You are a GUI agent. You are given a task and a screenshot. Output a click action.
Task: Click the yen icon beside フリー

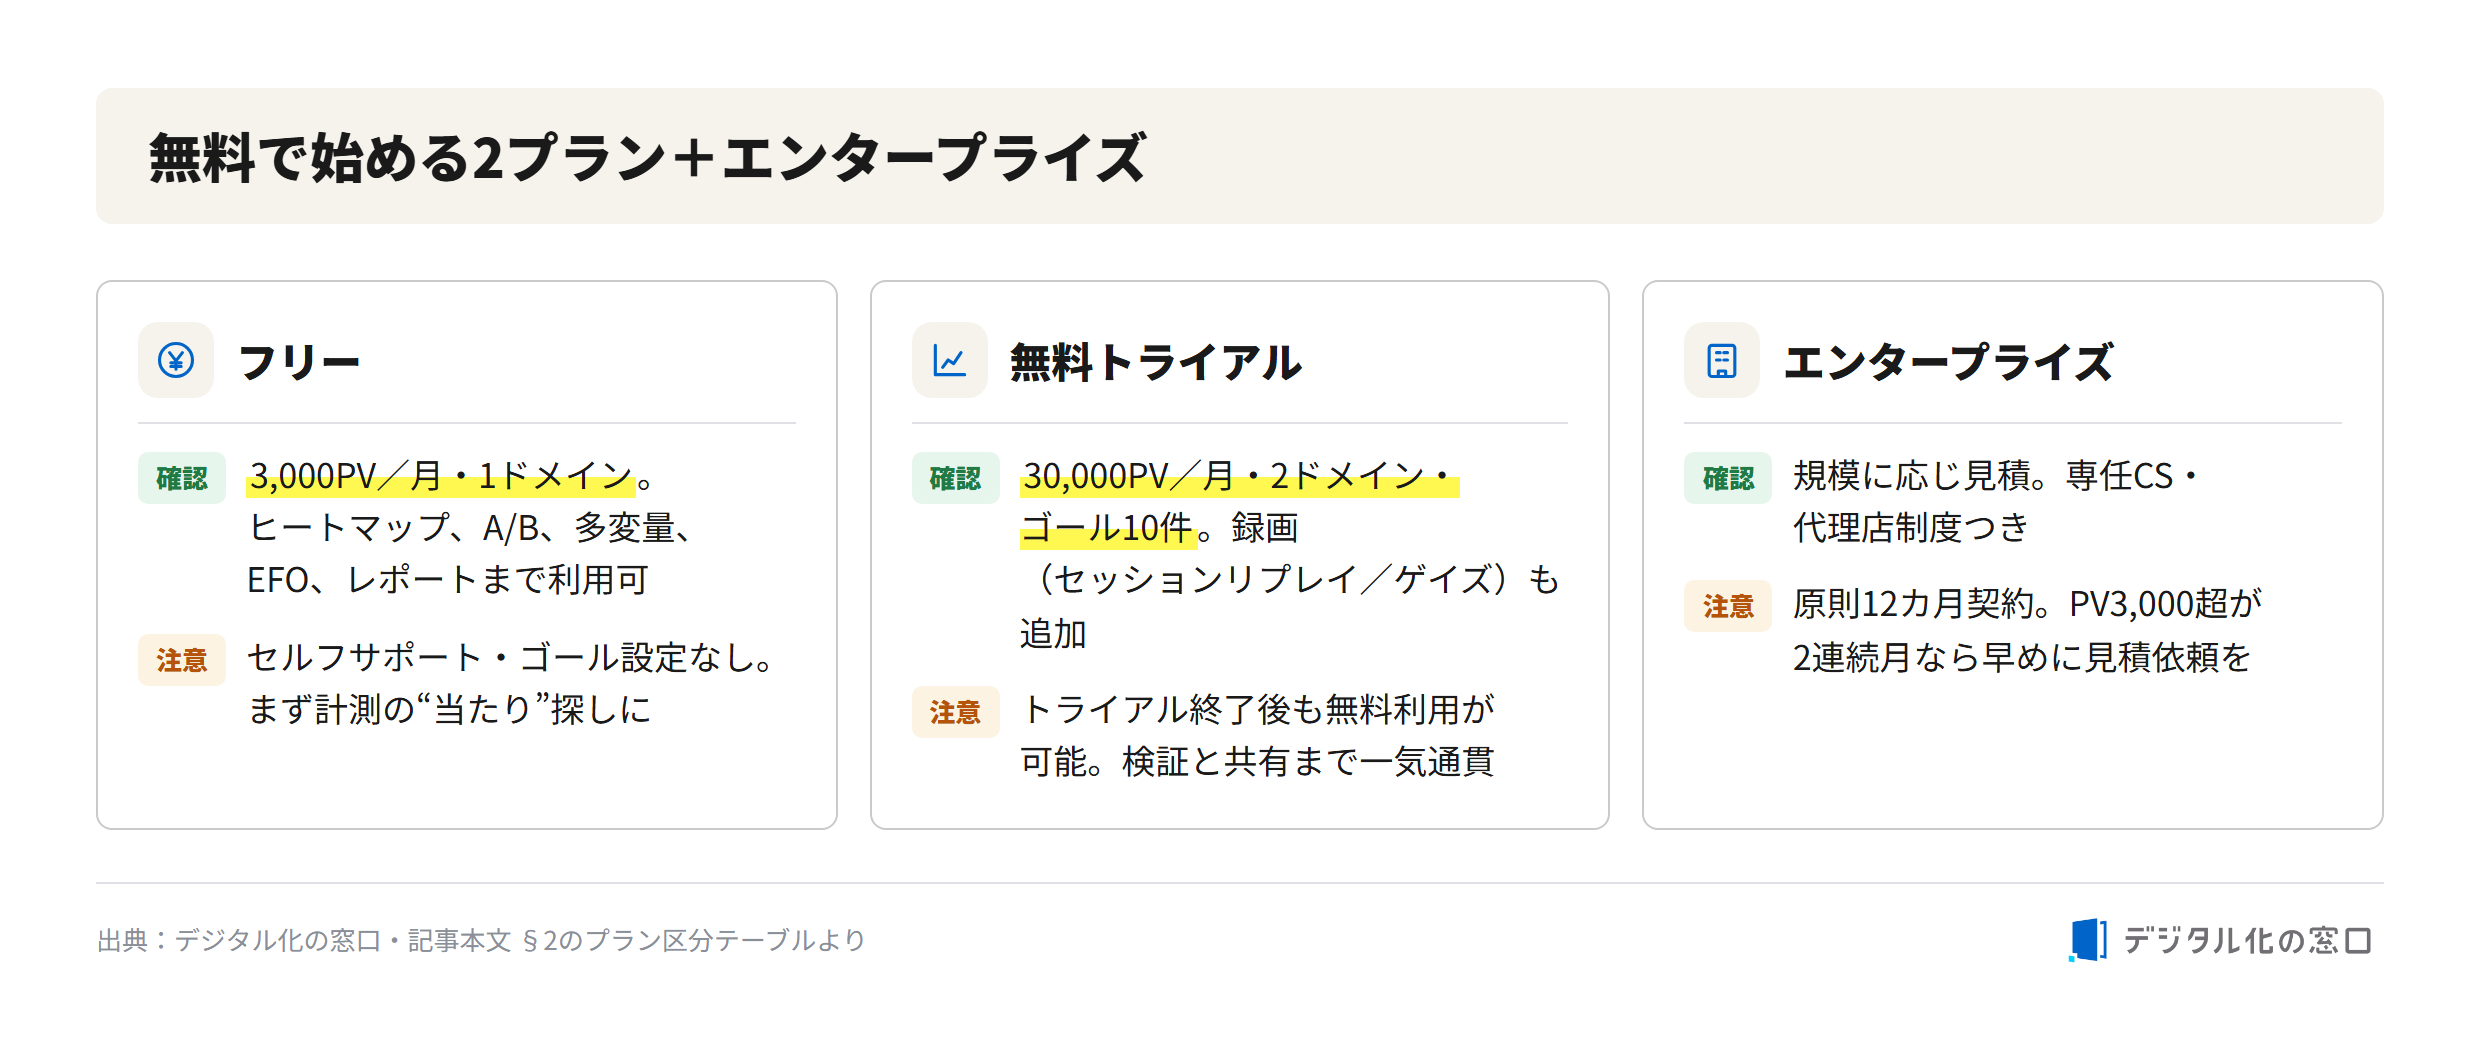[176, 360]
